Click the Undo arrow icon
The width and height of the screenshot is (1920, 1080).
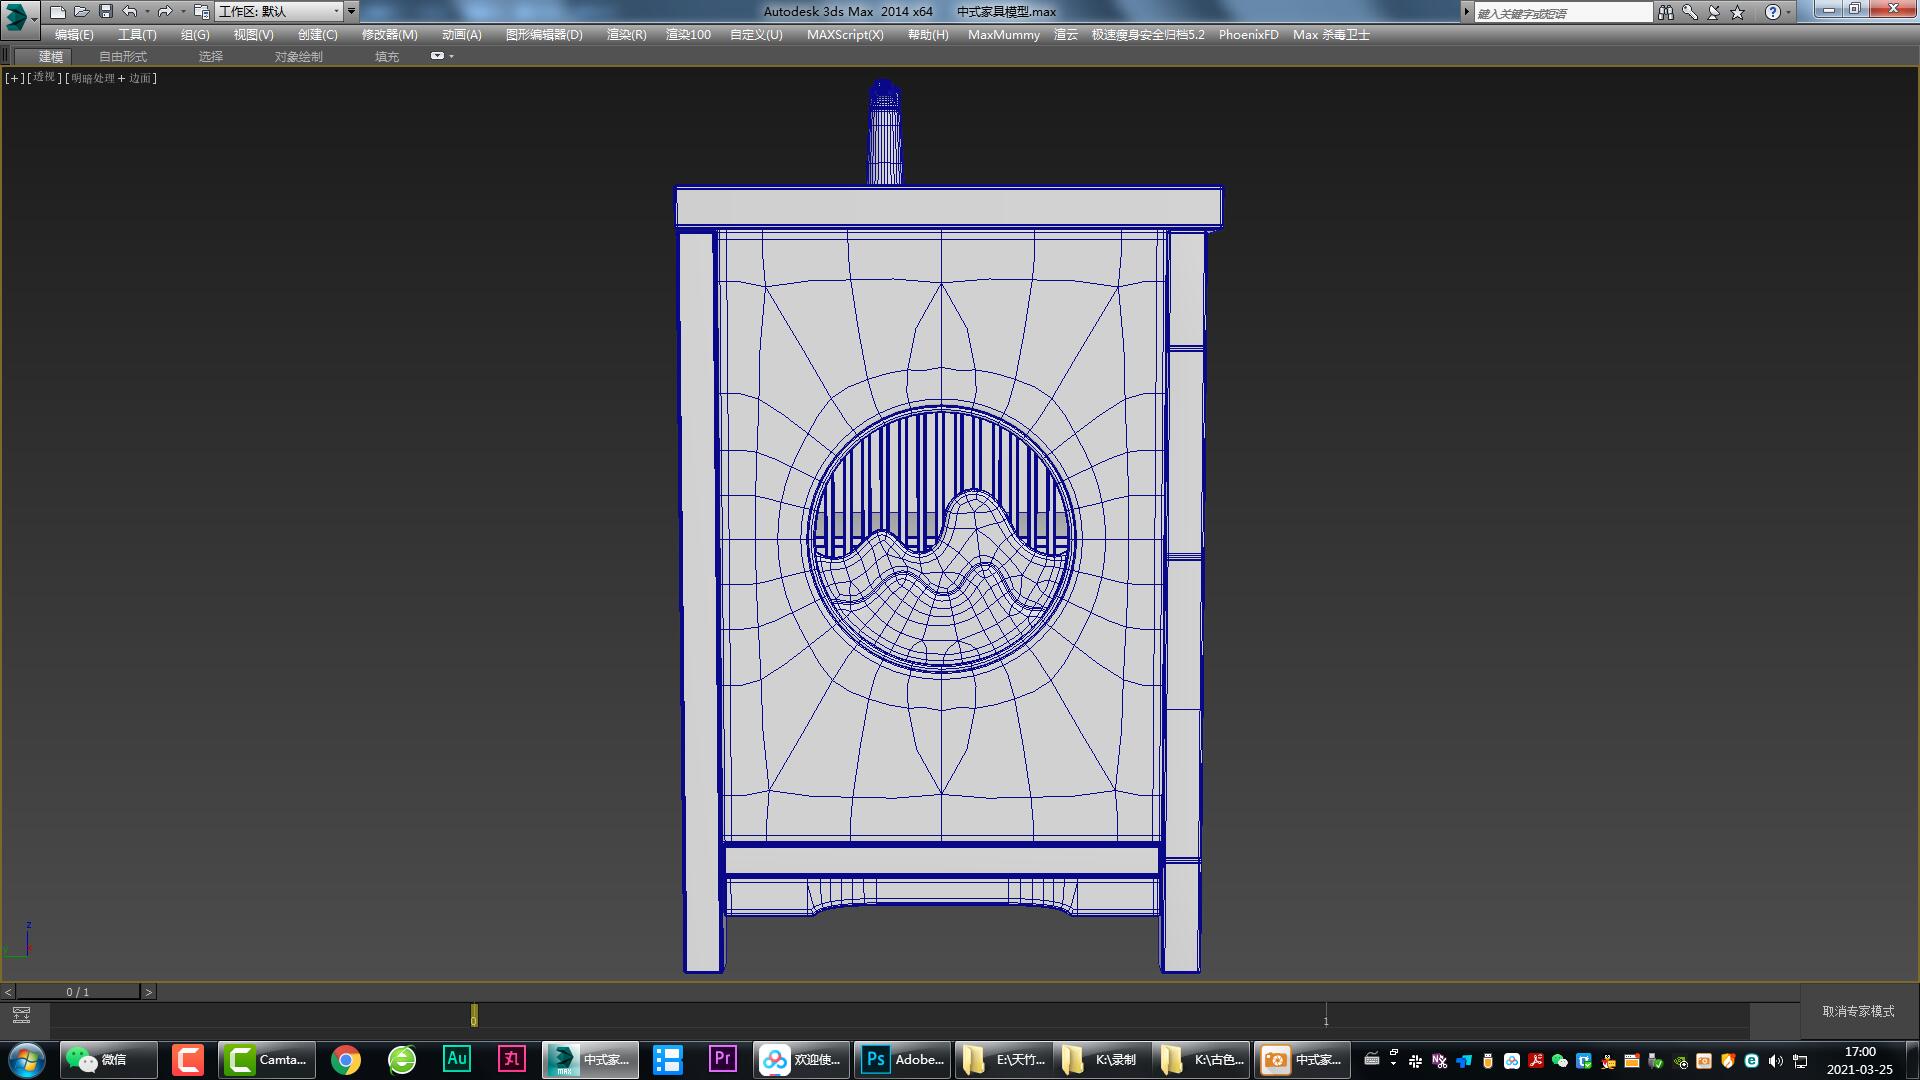tap(130, 12)
